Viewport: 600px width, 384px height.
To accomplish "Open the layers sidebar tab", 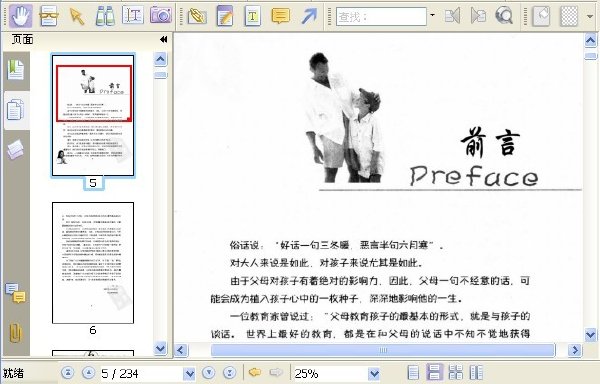I will pos(16,150).
